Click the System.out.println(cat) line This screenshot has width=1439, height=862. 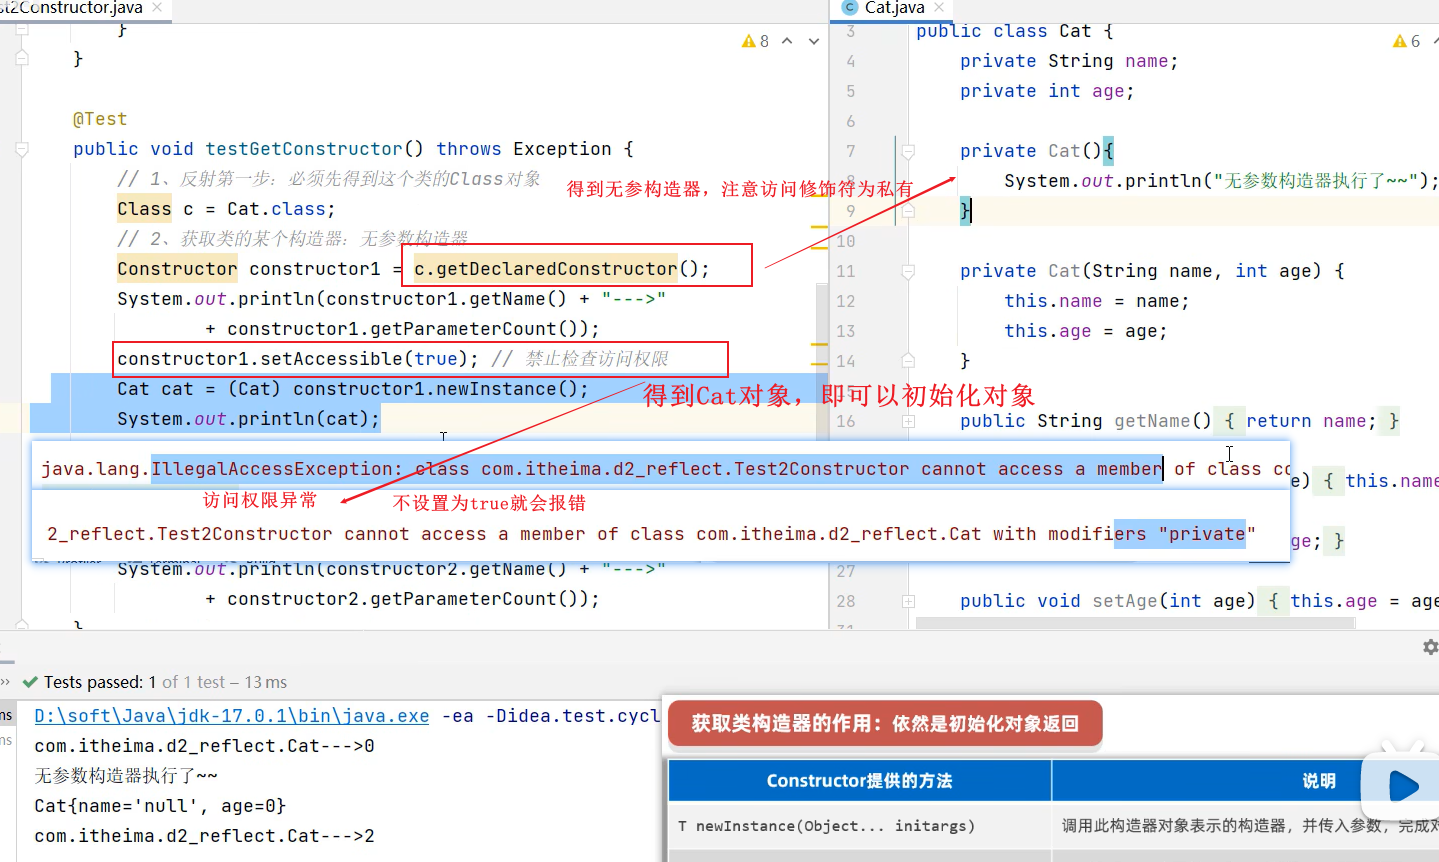point(248,419)
